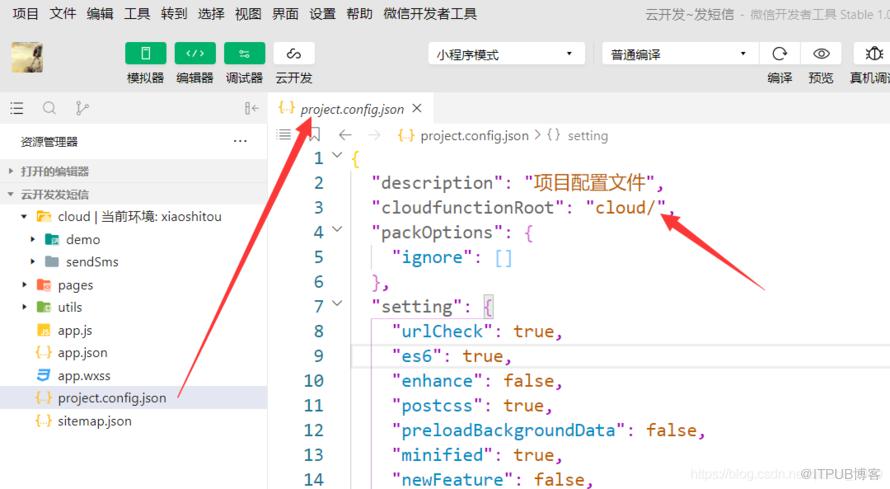Open the cloud development console icon
This screenshot has width=890, height=489.
click(293, 53)
